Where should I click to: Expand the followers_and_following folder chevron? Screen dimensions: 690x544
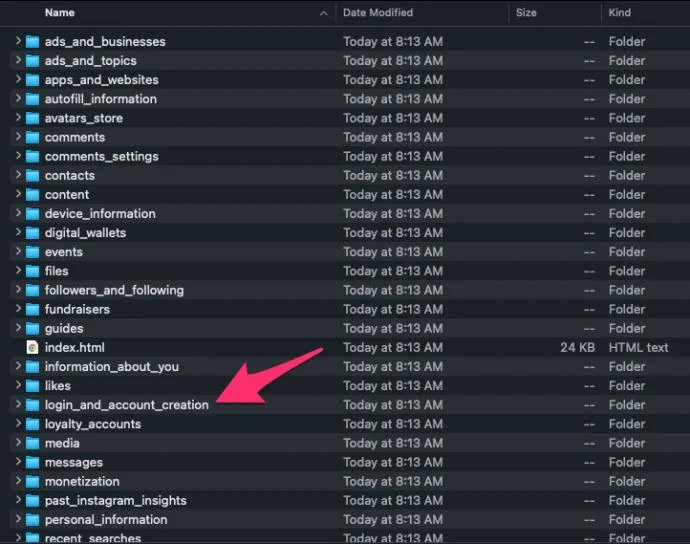[18, 289]
